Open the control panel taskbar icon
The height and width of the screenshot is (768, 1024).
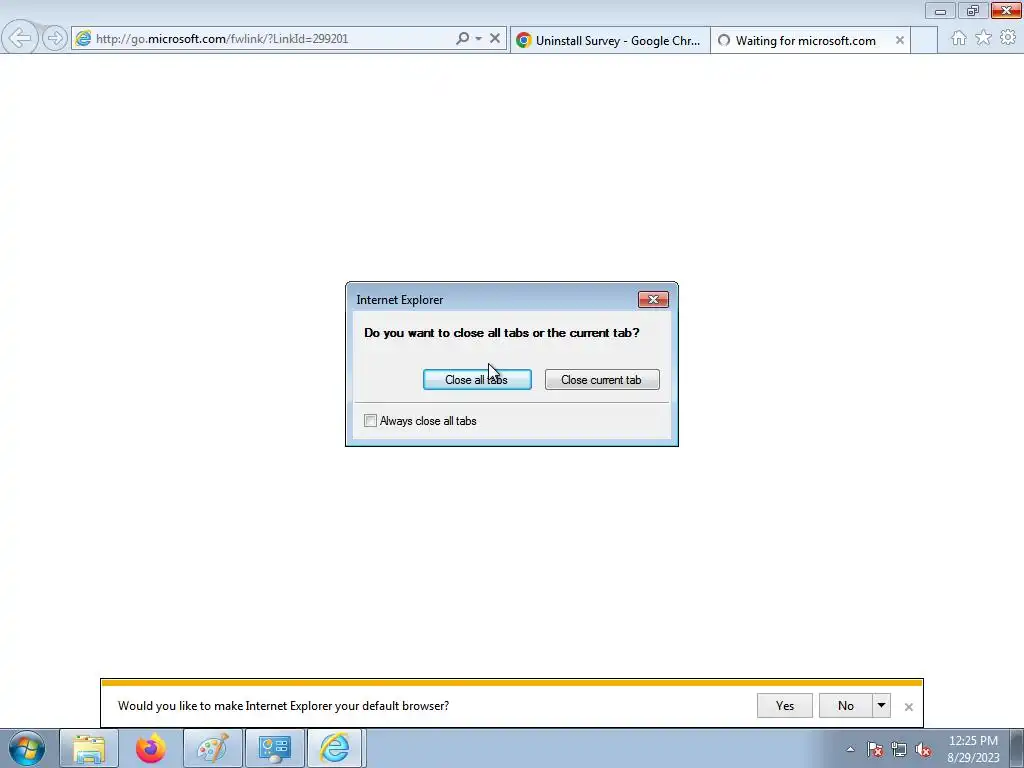pos(274,748)
